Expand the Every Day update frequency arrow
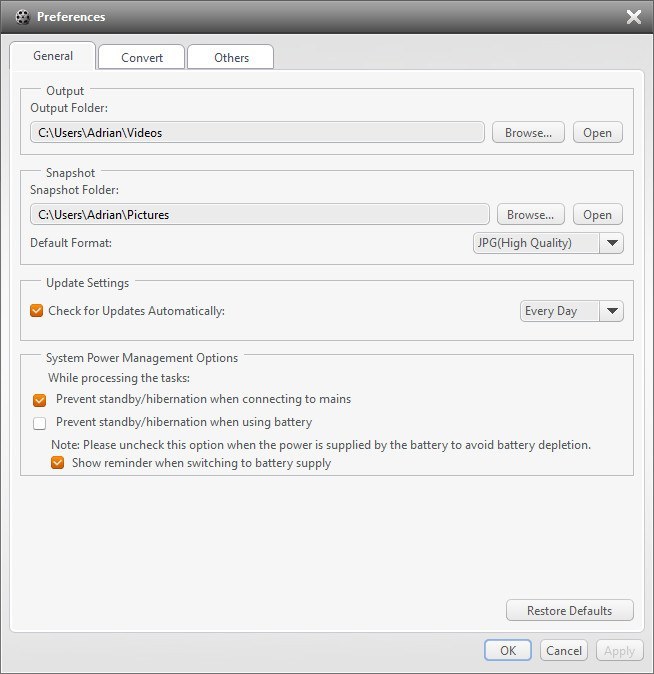This screenshot has height=674, width=654. (x=612, y=311)
